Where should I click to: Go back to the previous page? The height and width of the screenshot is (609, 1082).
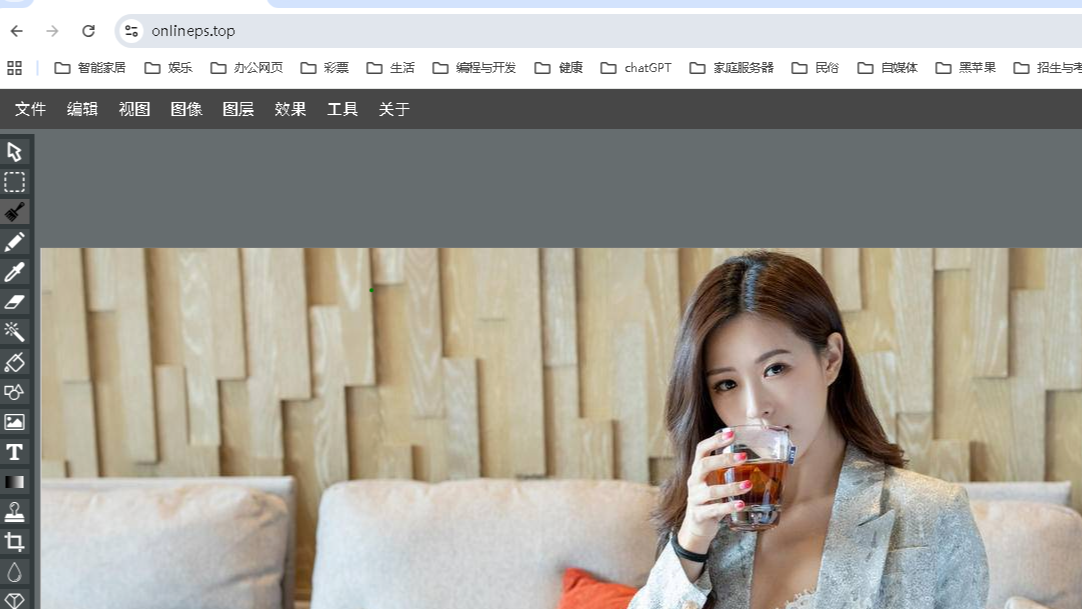click(16, 30)
